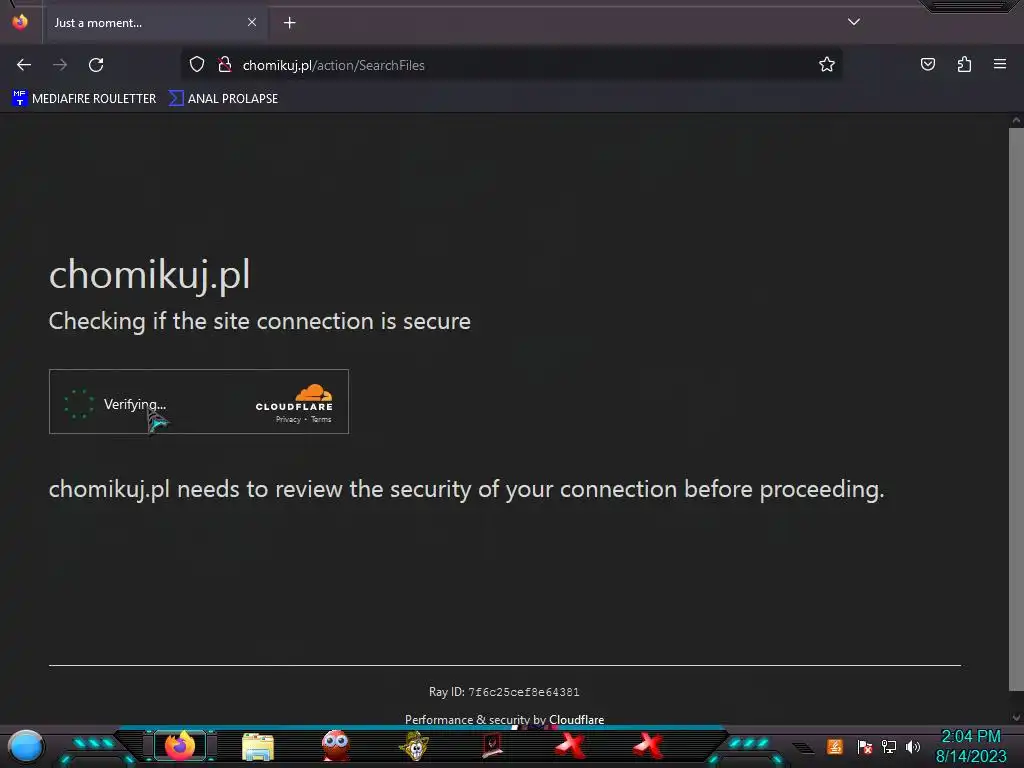Open the red googly-eyed character taskbar app
The height and width of the screenshot is (768, 1024).
336,746
